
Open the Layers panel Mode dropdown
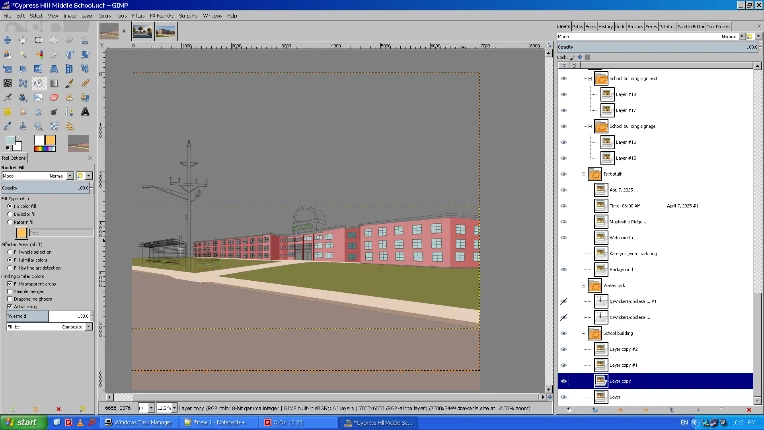(651, 37)
